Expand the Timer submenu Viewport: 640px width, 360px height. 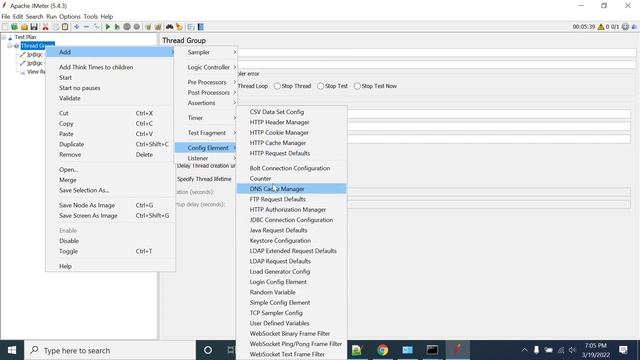click(206, 118)
